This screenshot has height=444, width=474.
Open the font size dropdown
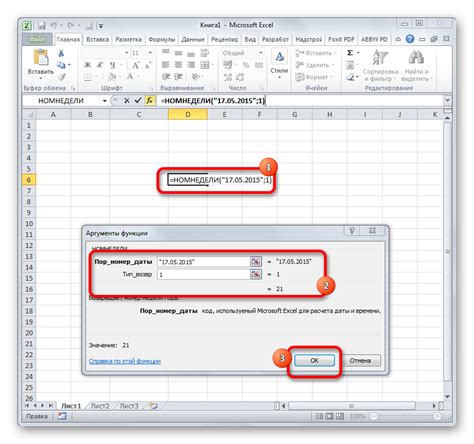click(x=150, y=53)
